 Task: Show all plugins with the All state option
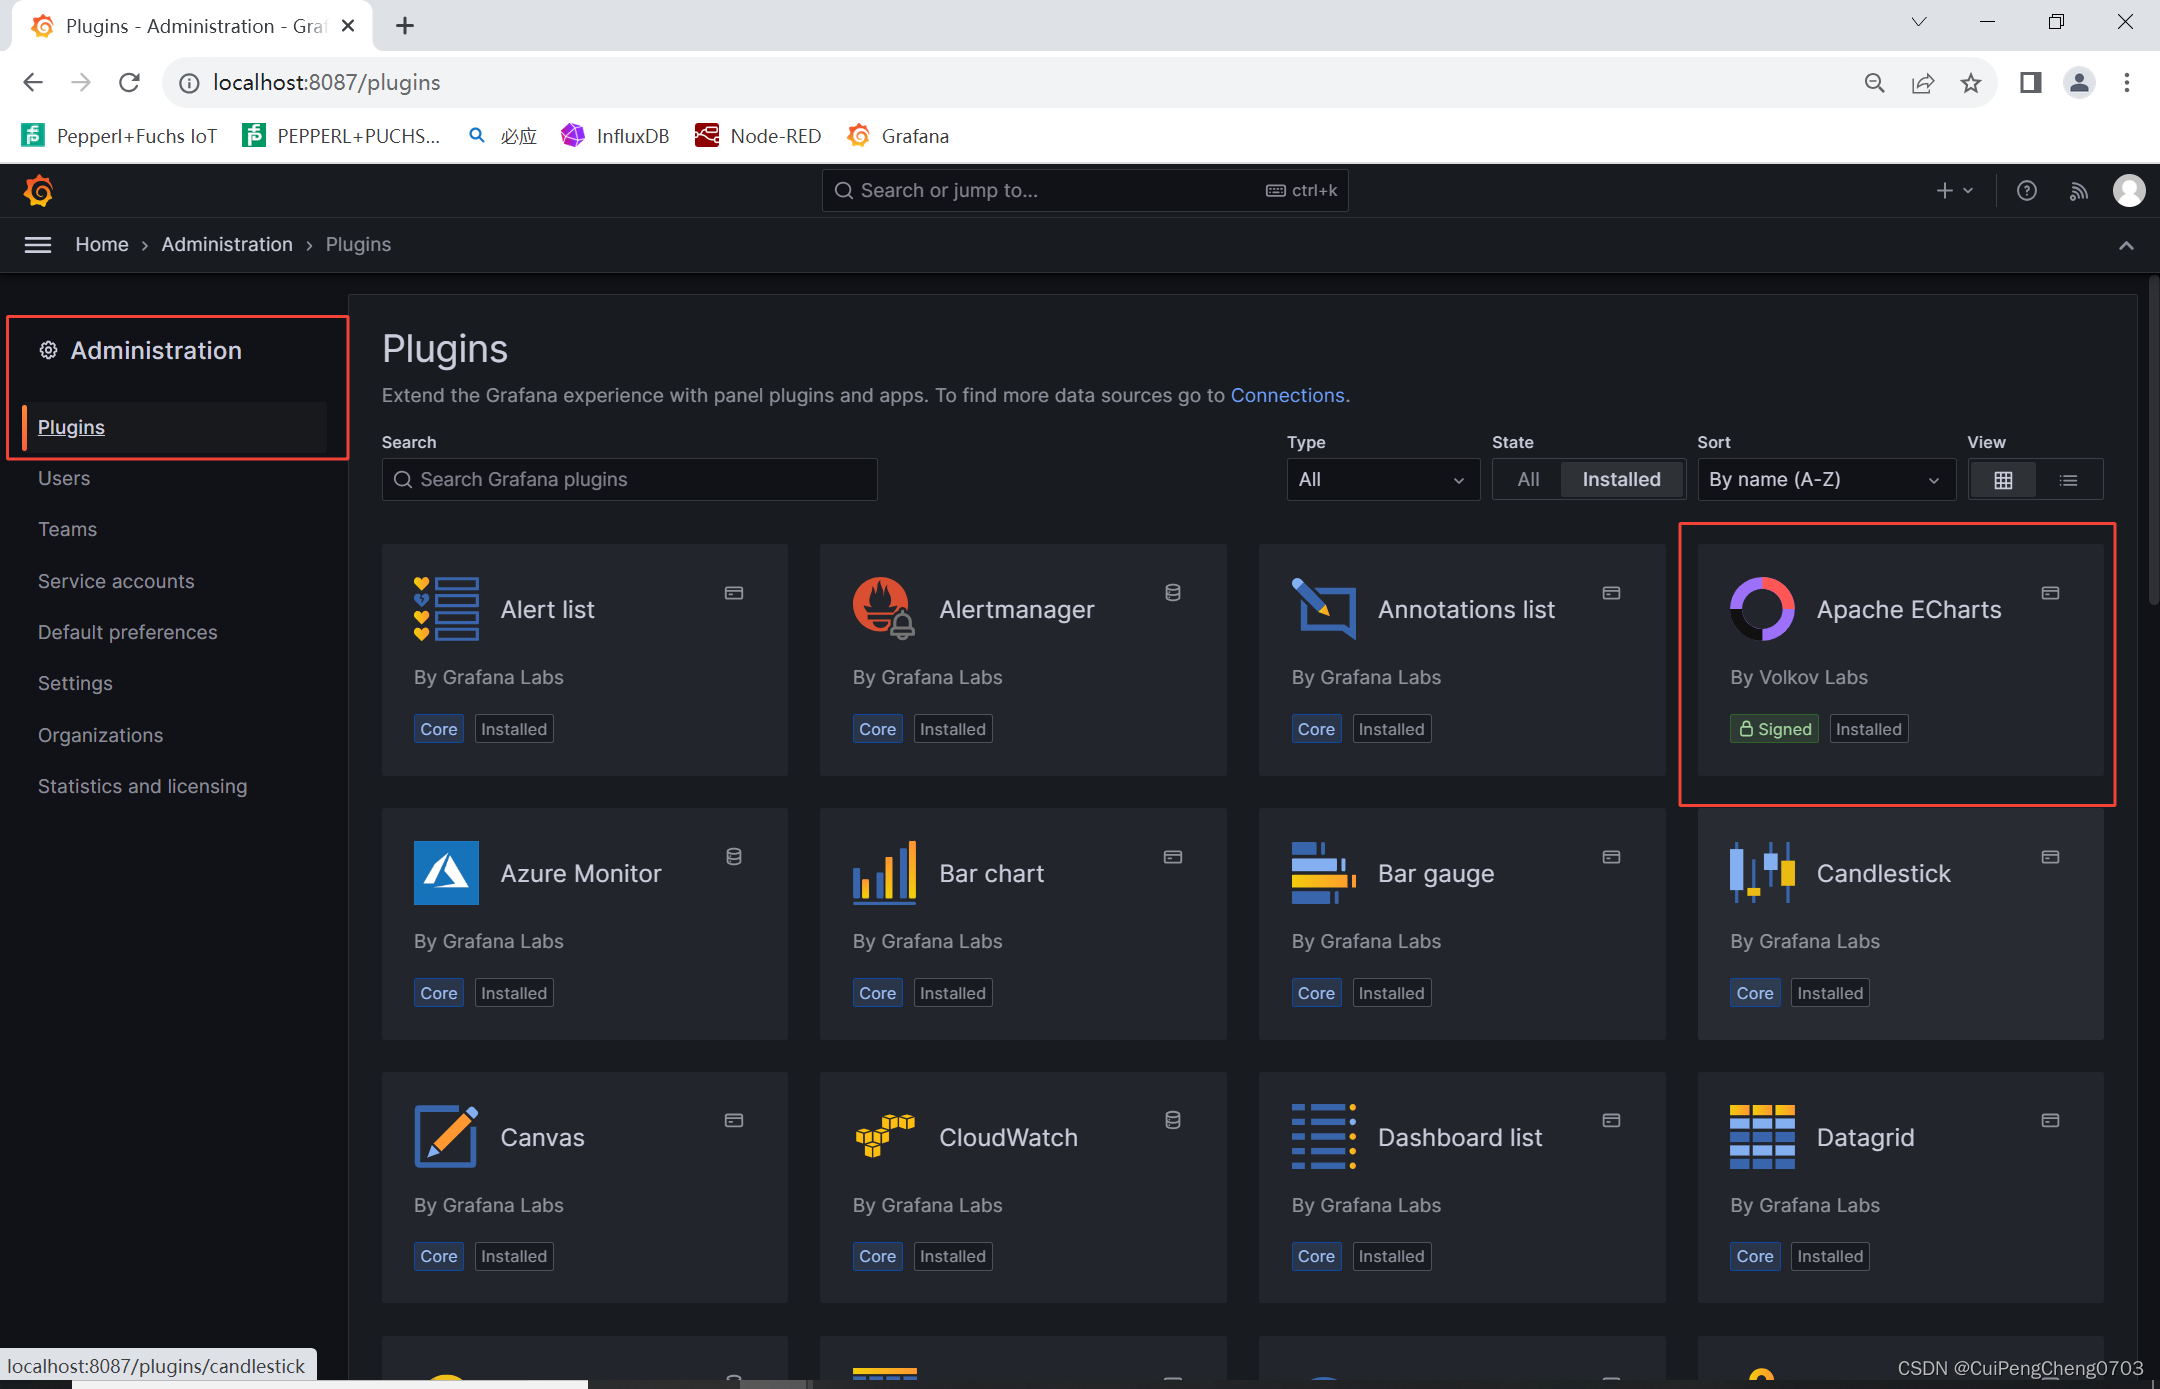click(x=1528, y=480)
